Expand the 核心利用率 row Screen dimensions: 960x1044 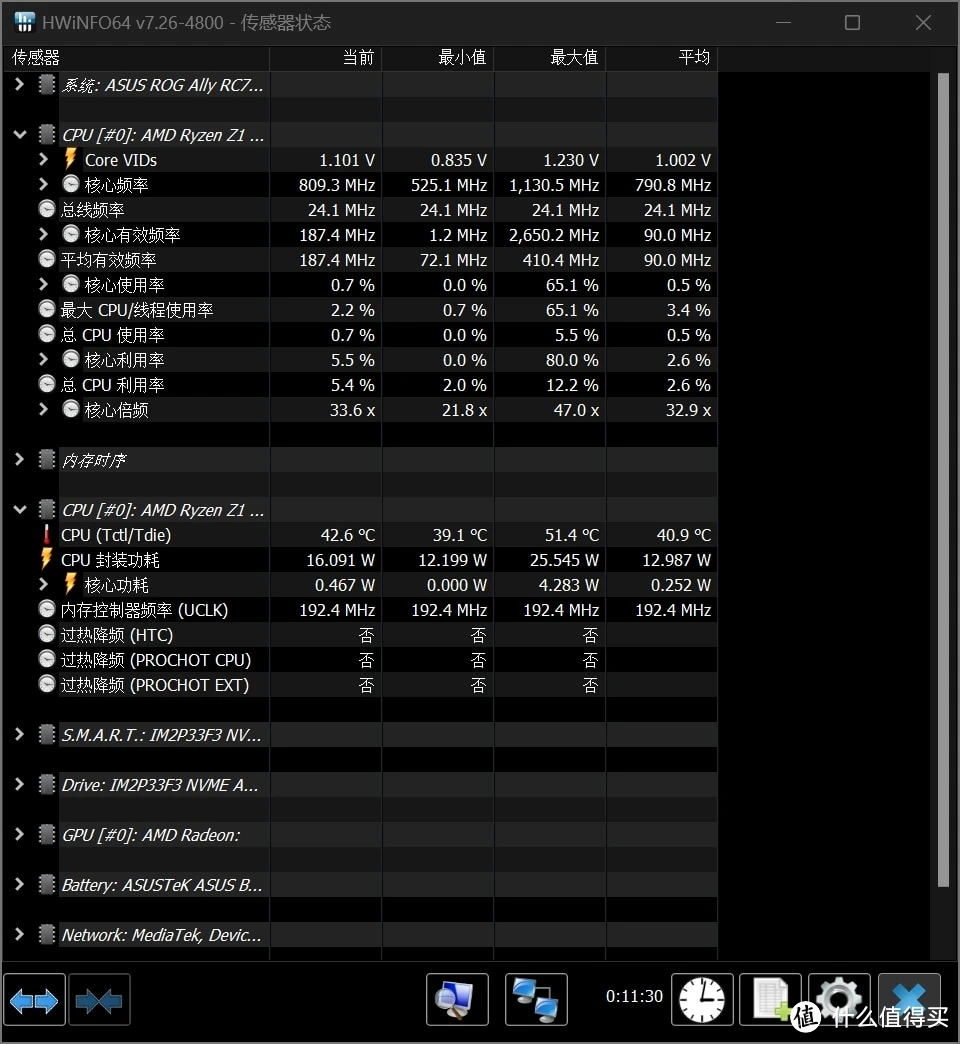point(43,360)
